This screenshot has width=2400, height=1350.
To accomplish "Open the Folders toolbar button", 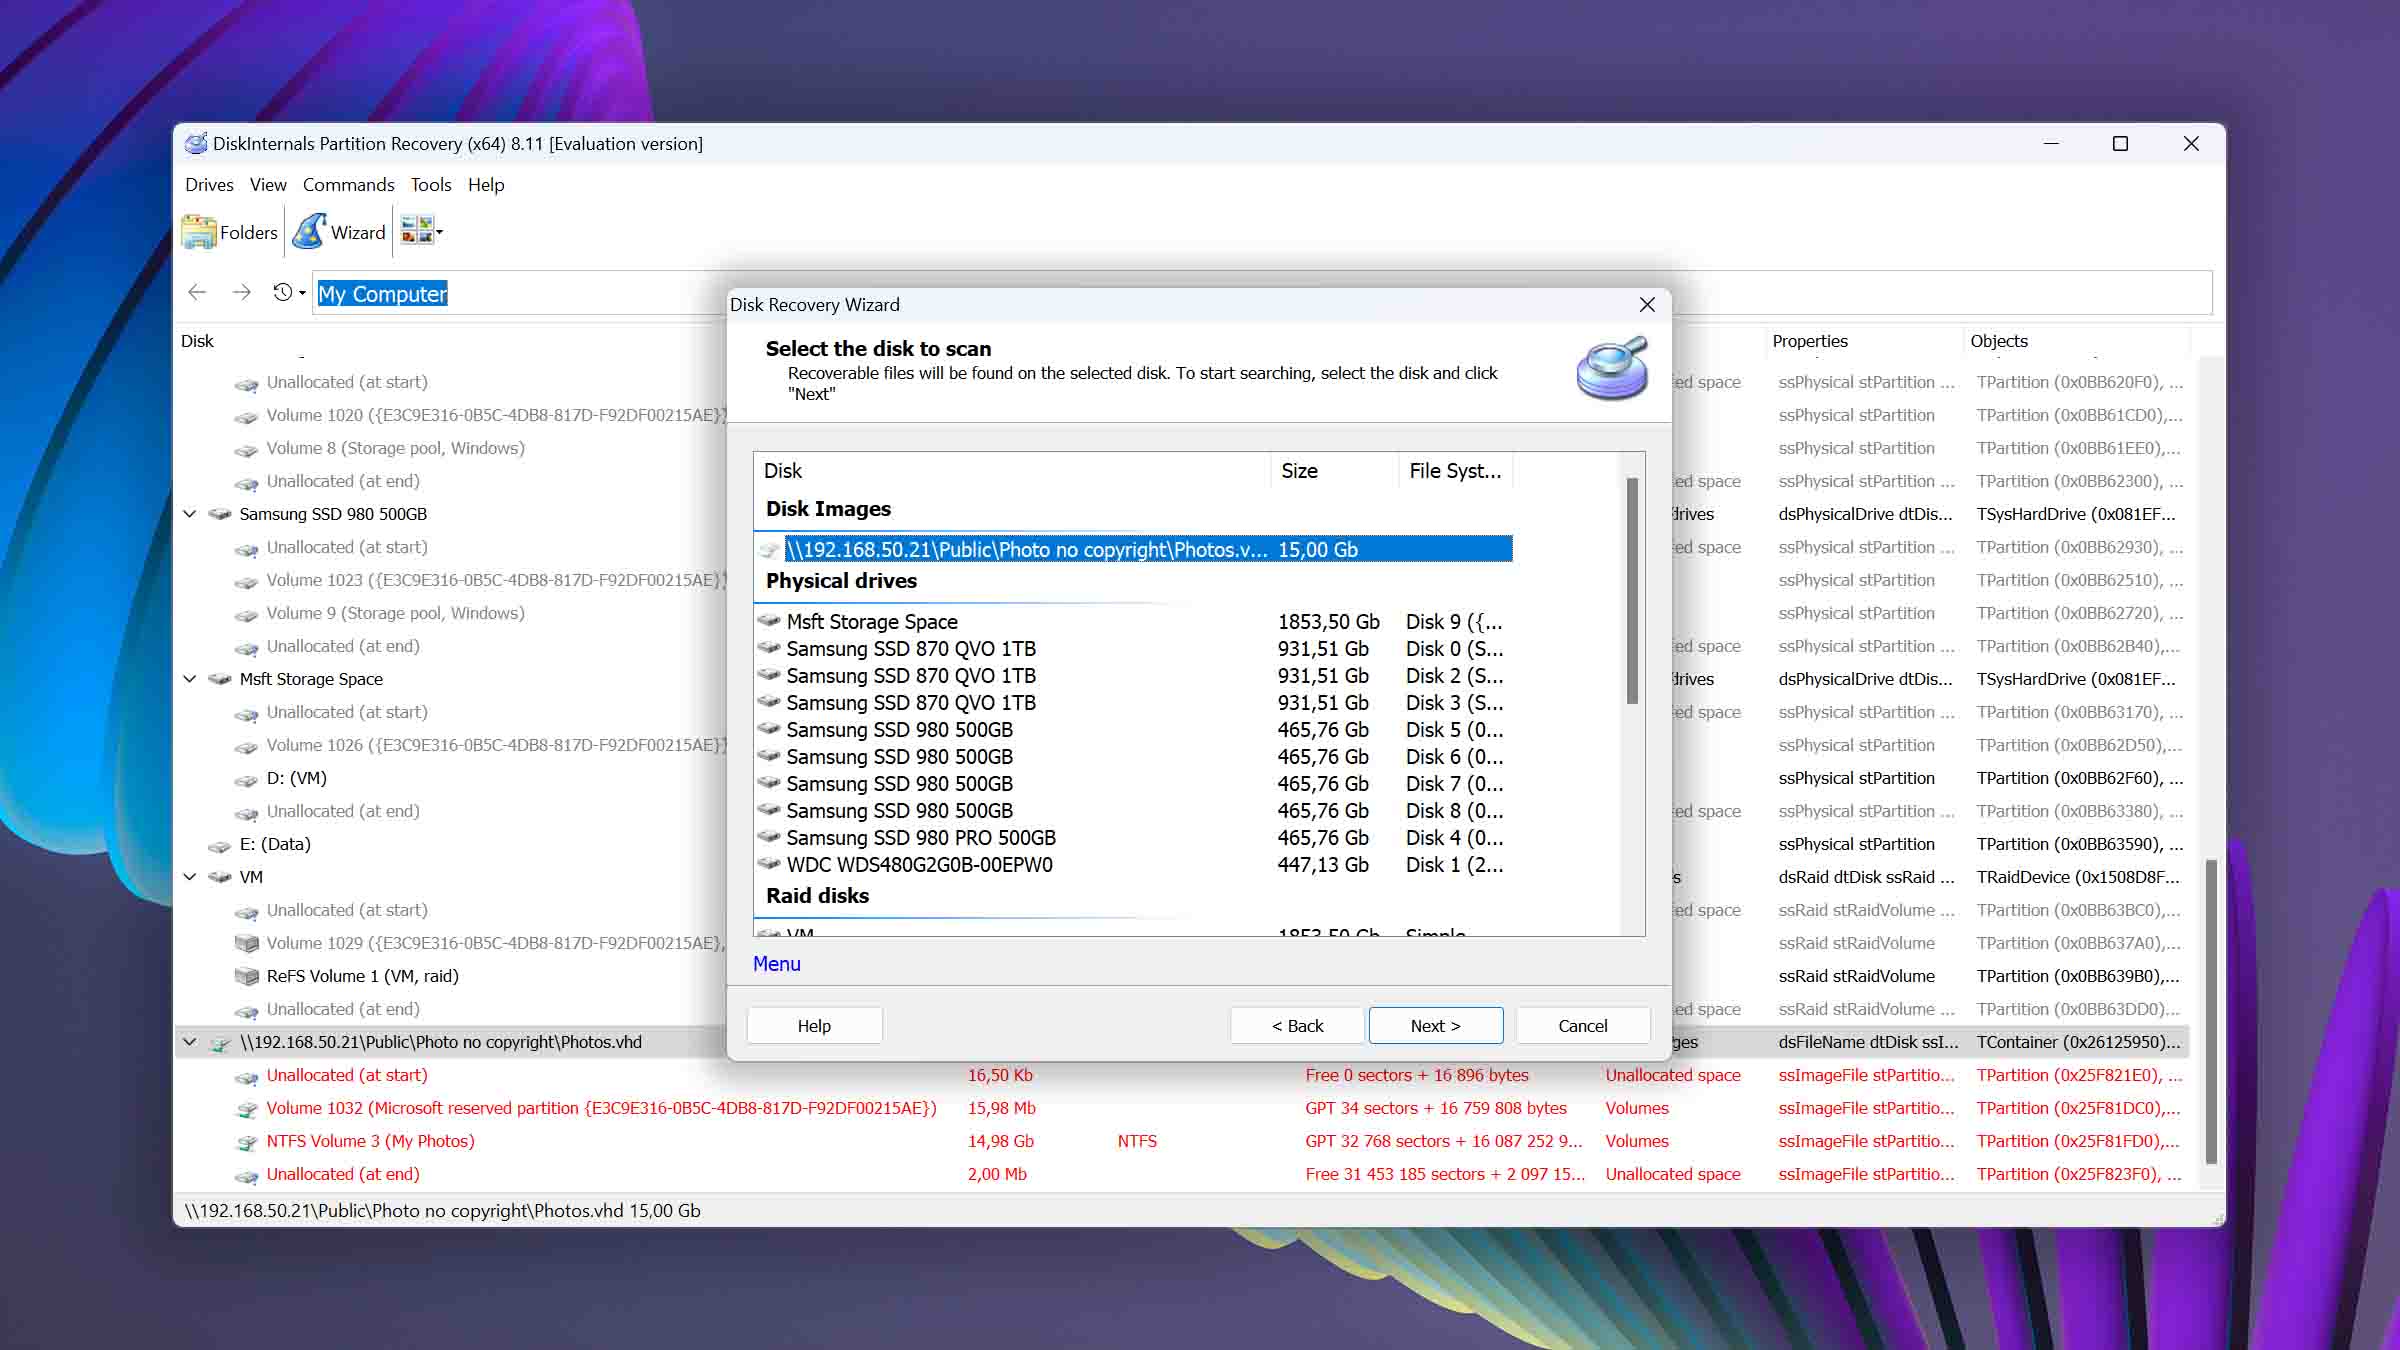I will click(x=230, y=232).
